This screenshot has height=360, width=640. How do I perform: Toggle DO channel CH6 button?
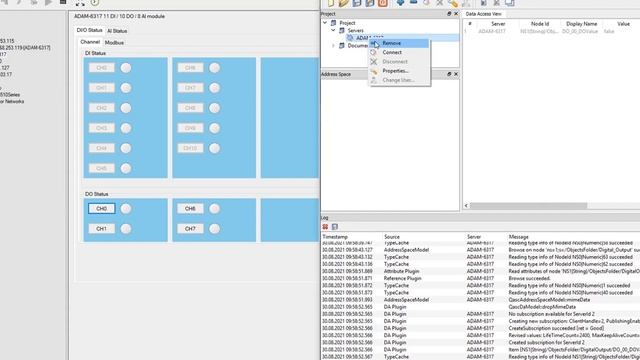click(x=190, y=209)
